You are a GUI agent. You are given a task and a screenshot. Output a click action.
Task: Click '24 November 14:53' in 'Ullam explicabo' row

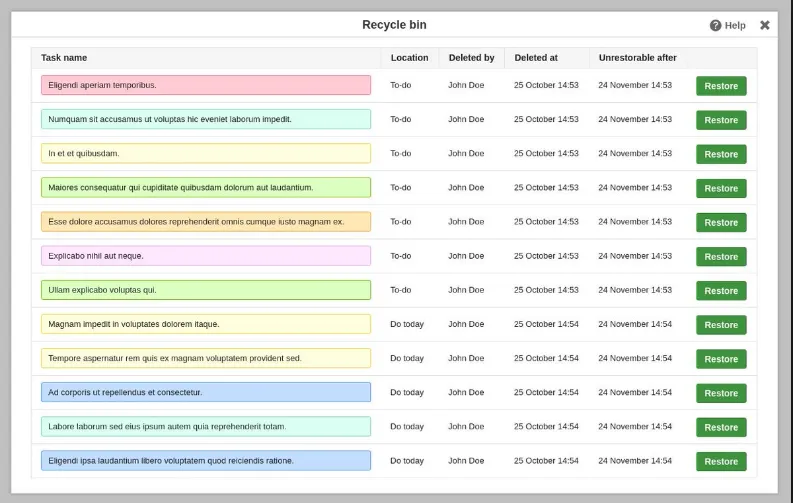pyautogui.click(x=635, y=290)
